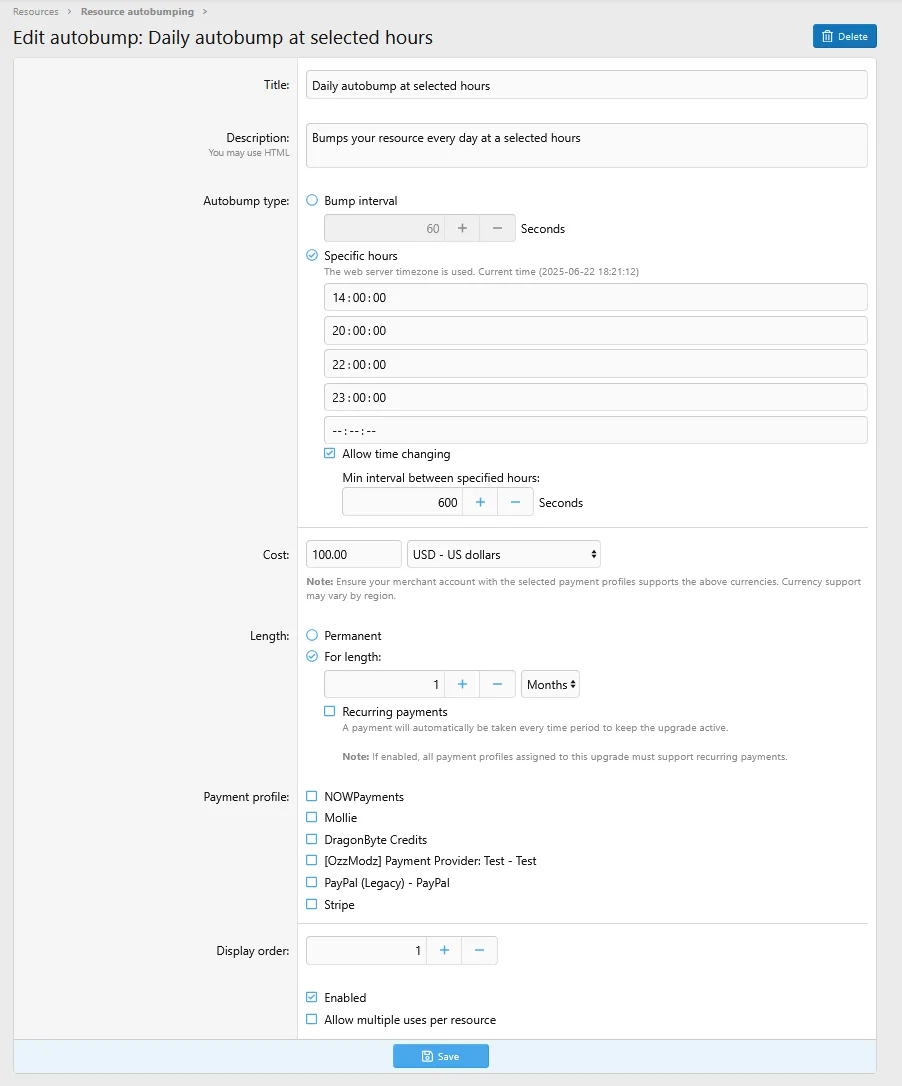Click the empty time field below 23:00:00
Image resolution: width=902 pixels, height=1086 pixels.
595,430
